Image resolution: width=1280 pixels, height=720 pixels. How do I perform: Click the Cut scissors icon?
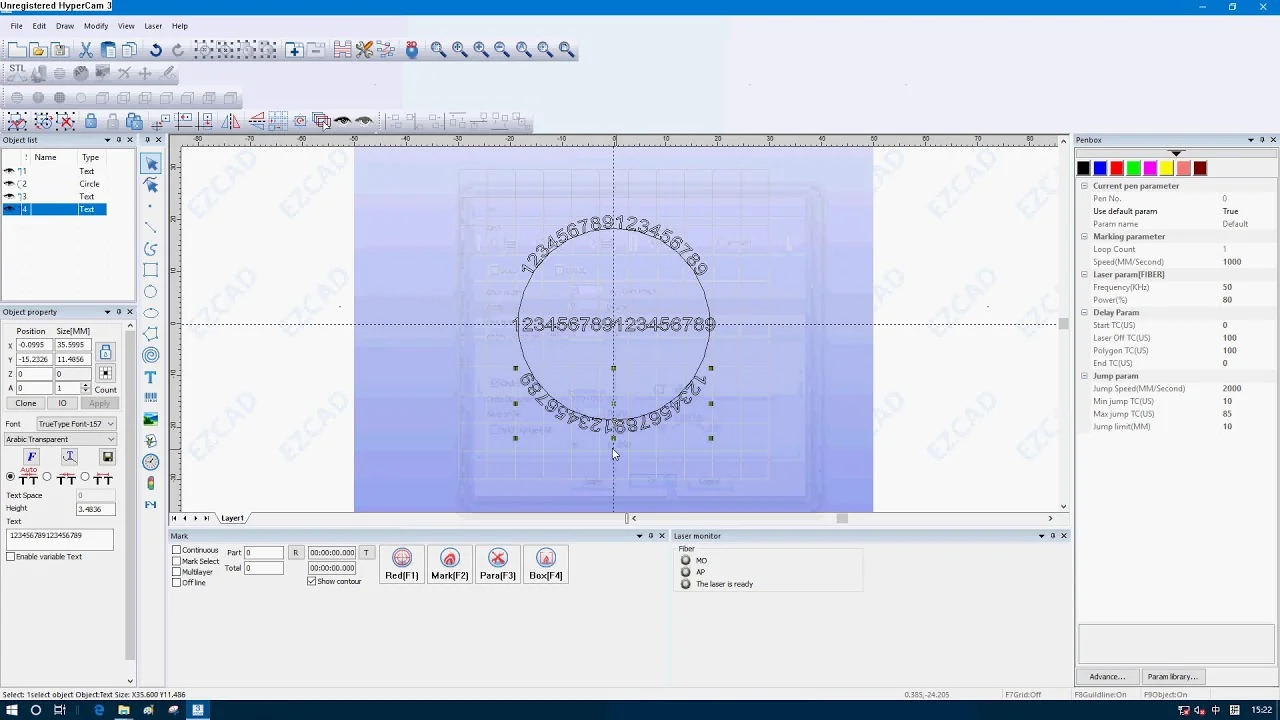(x=86, y=50)
